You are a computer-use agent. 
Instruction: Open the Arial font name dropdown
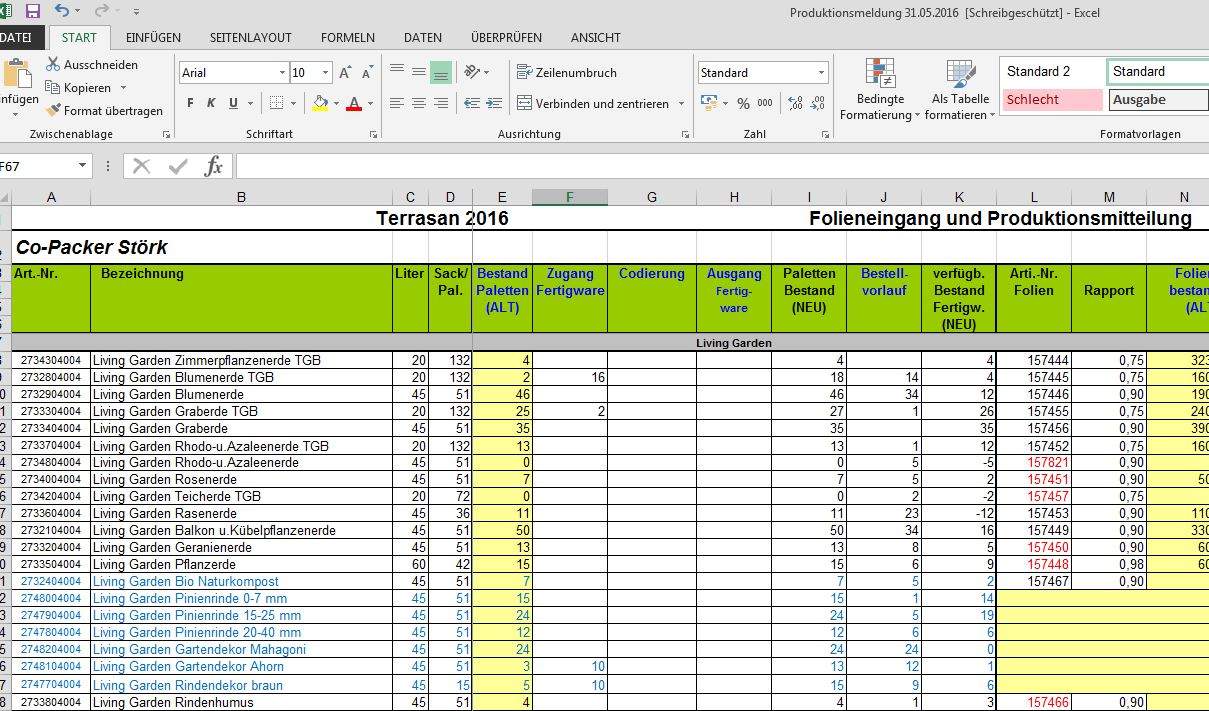point(283,72)
